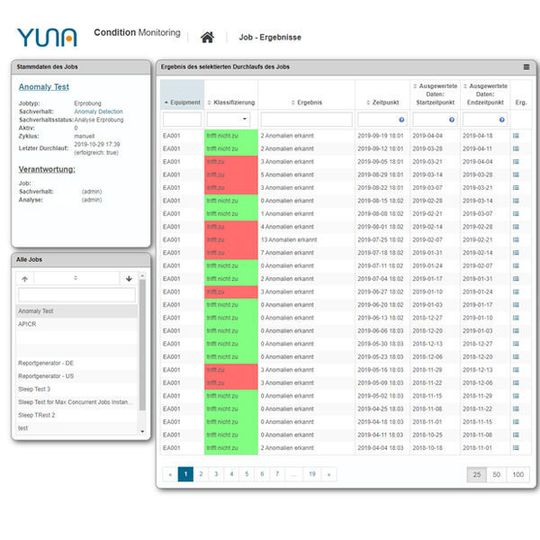Sort by Ausgewertete Daten Startzeitpunkt column
The width and height of the screenshot is (540, 540).
coord(435,94)
